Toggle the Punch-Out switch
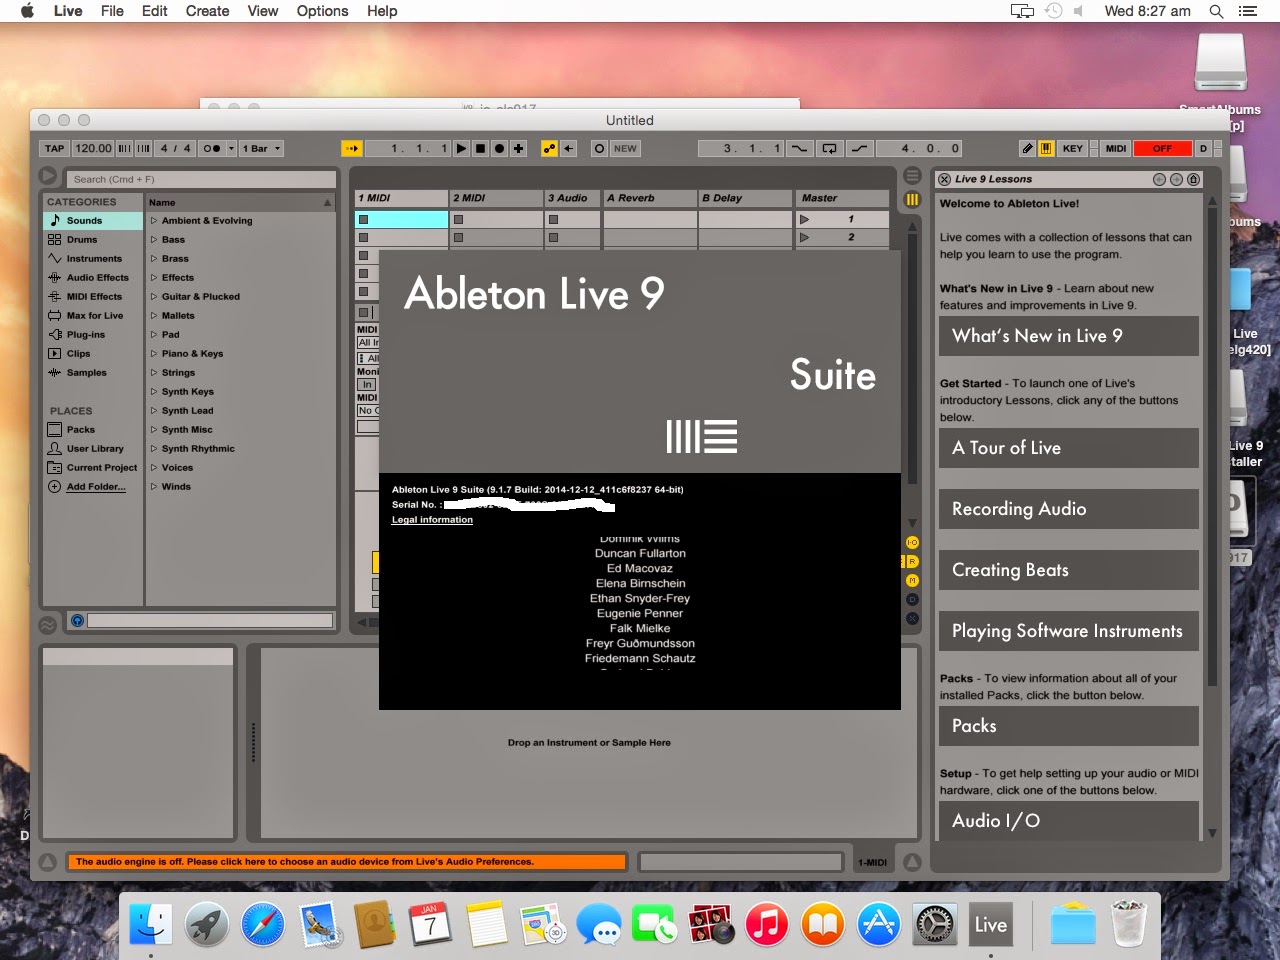 click(x=859, y=148)
